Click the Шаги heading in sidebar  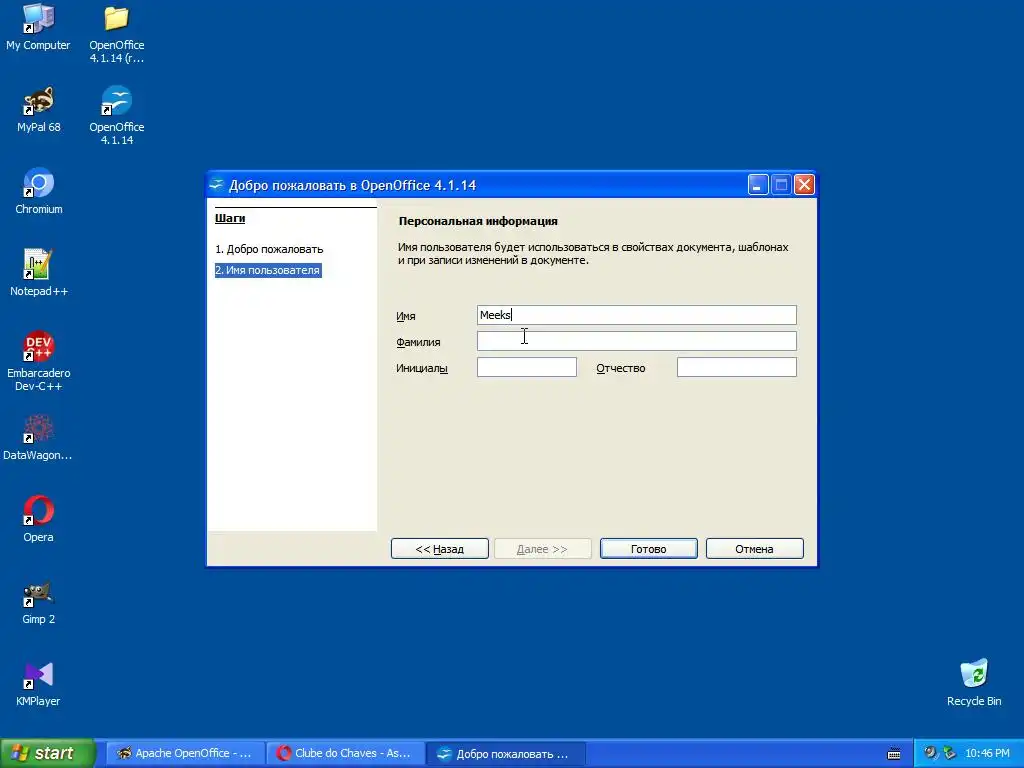[x=230, y=217]
